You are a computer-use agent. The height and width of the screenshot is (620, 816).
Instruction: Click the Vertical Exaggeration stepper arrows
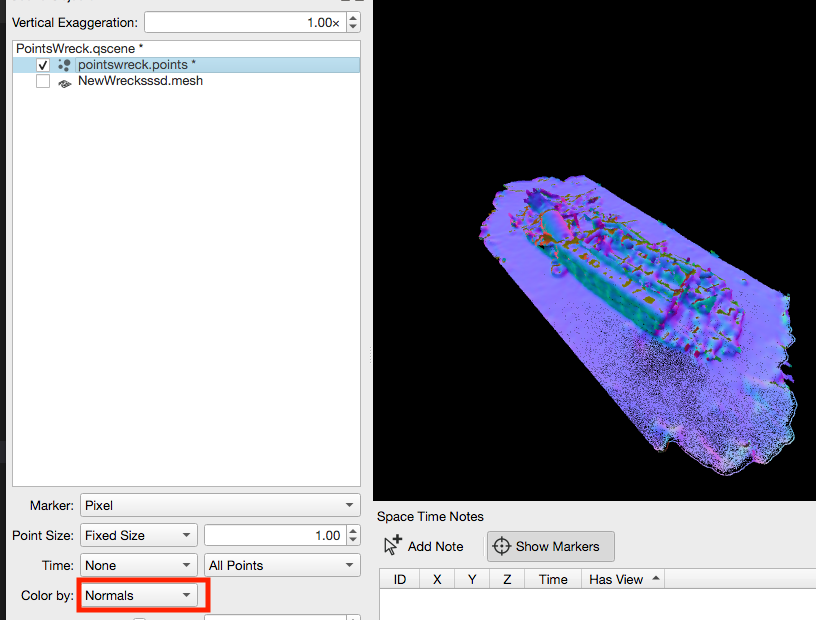click(353, 22)
